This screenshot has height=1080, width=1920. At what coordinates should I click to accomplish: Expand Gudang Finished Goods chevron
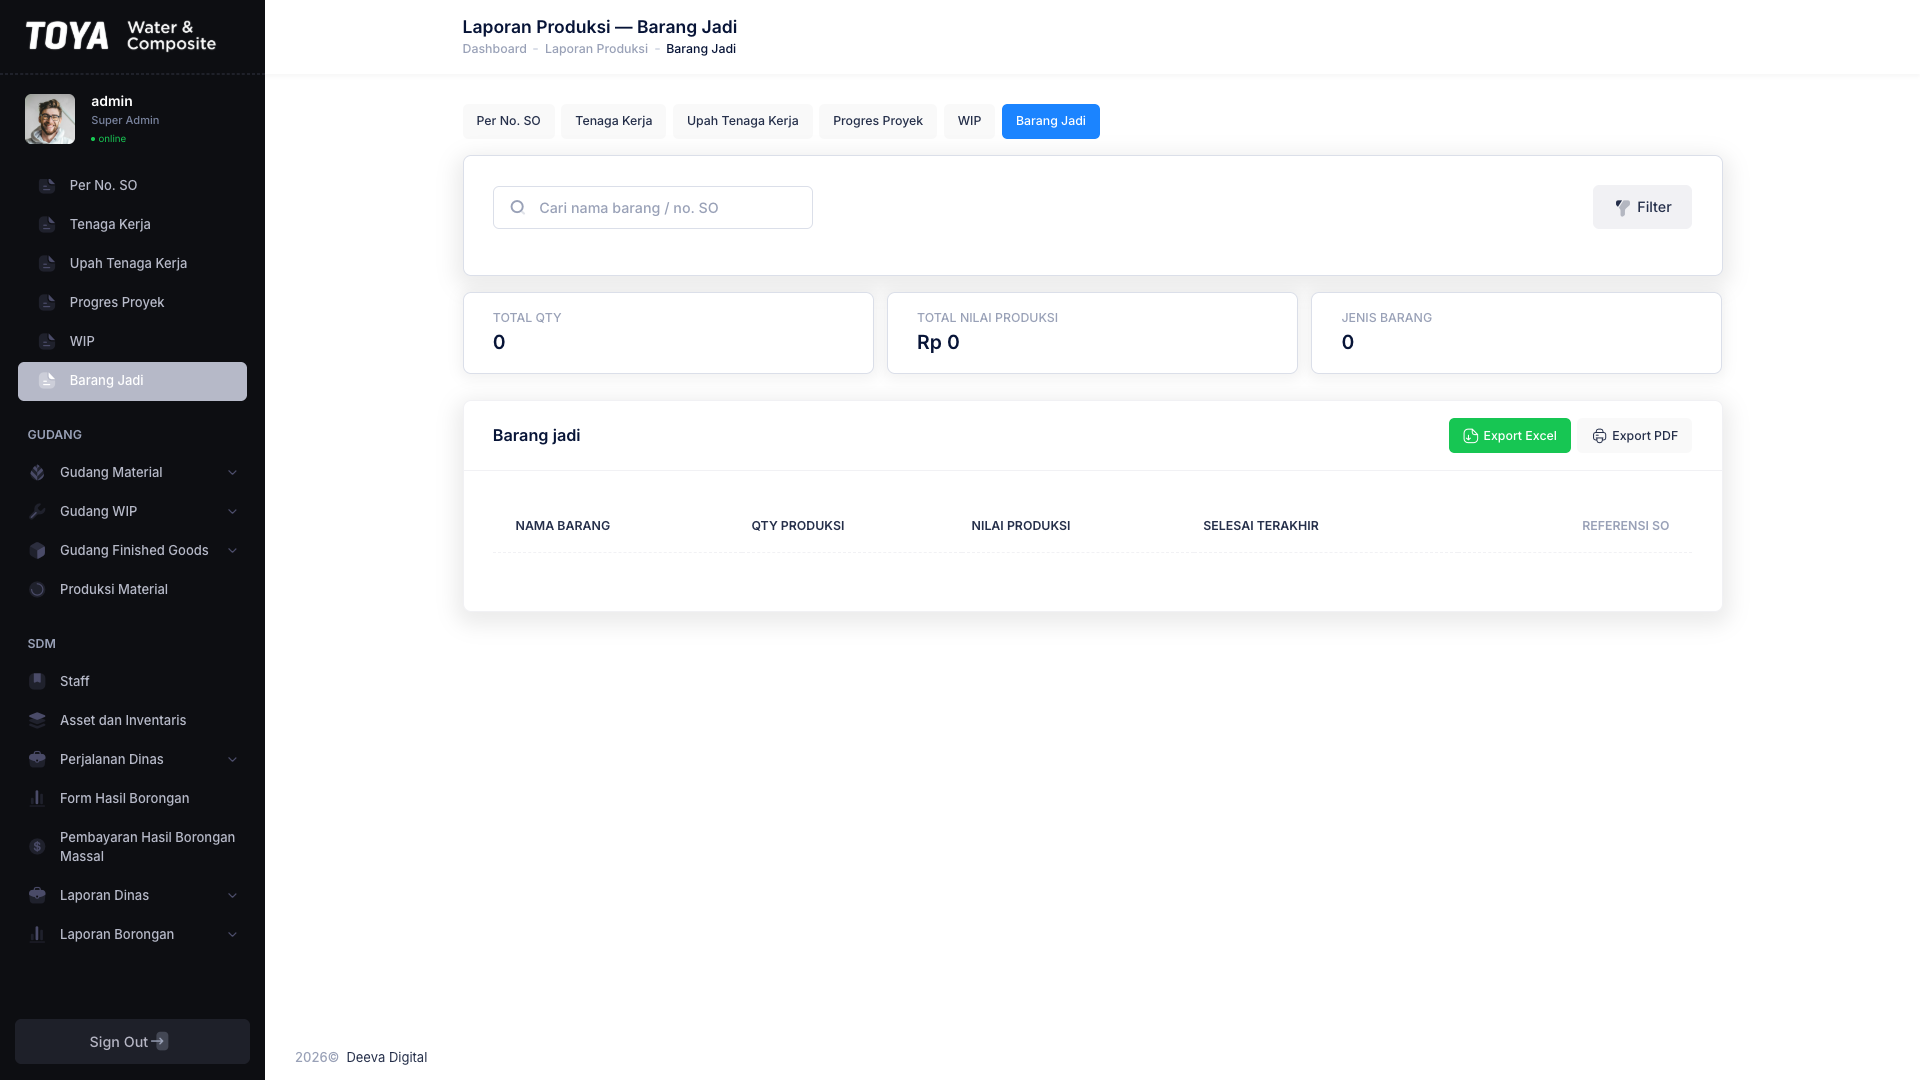232,551
